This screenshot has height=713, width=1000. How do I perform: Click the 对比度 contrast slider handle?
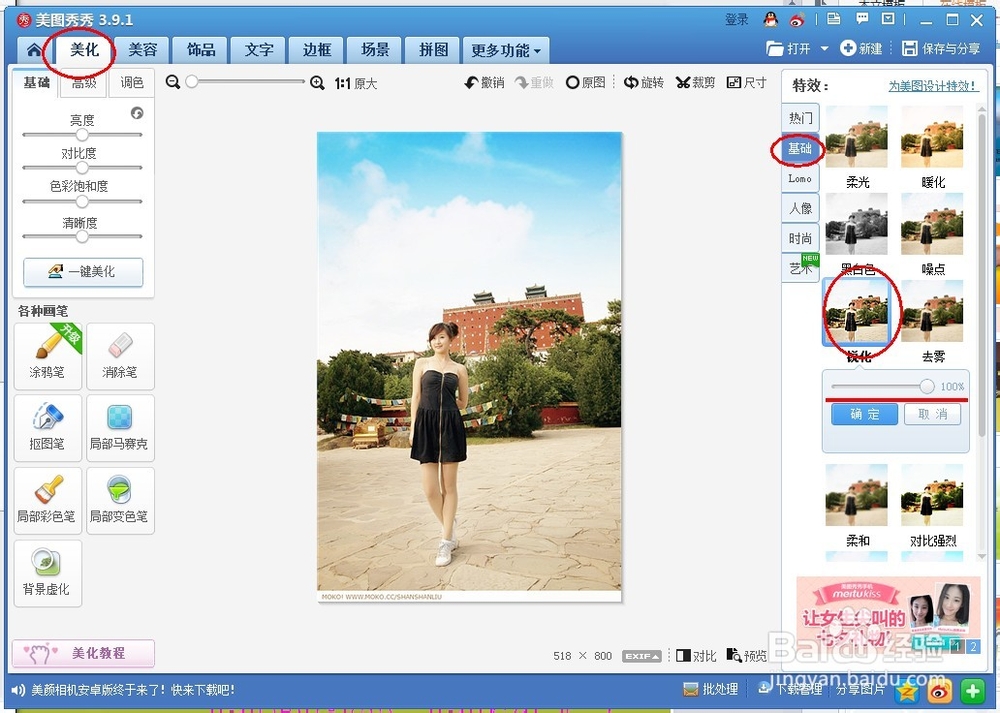click(x=82, y=168)
